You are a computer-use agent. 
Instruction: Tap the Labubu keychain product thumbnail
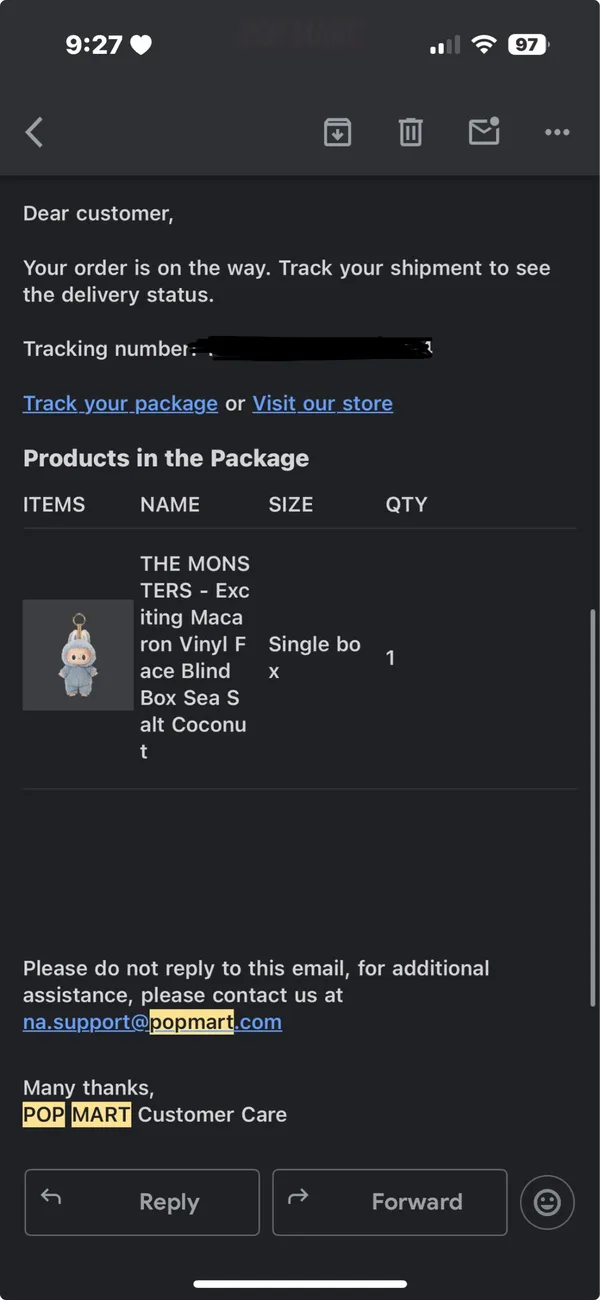[x=78, y=655]
